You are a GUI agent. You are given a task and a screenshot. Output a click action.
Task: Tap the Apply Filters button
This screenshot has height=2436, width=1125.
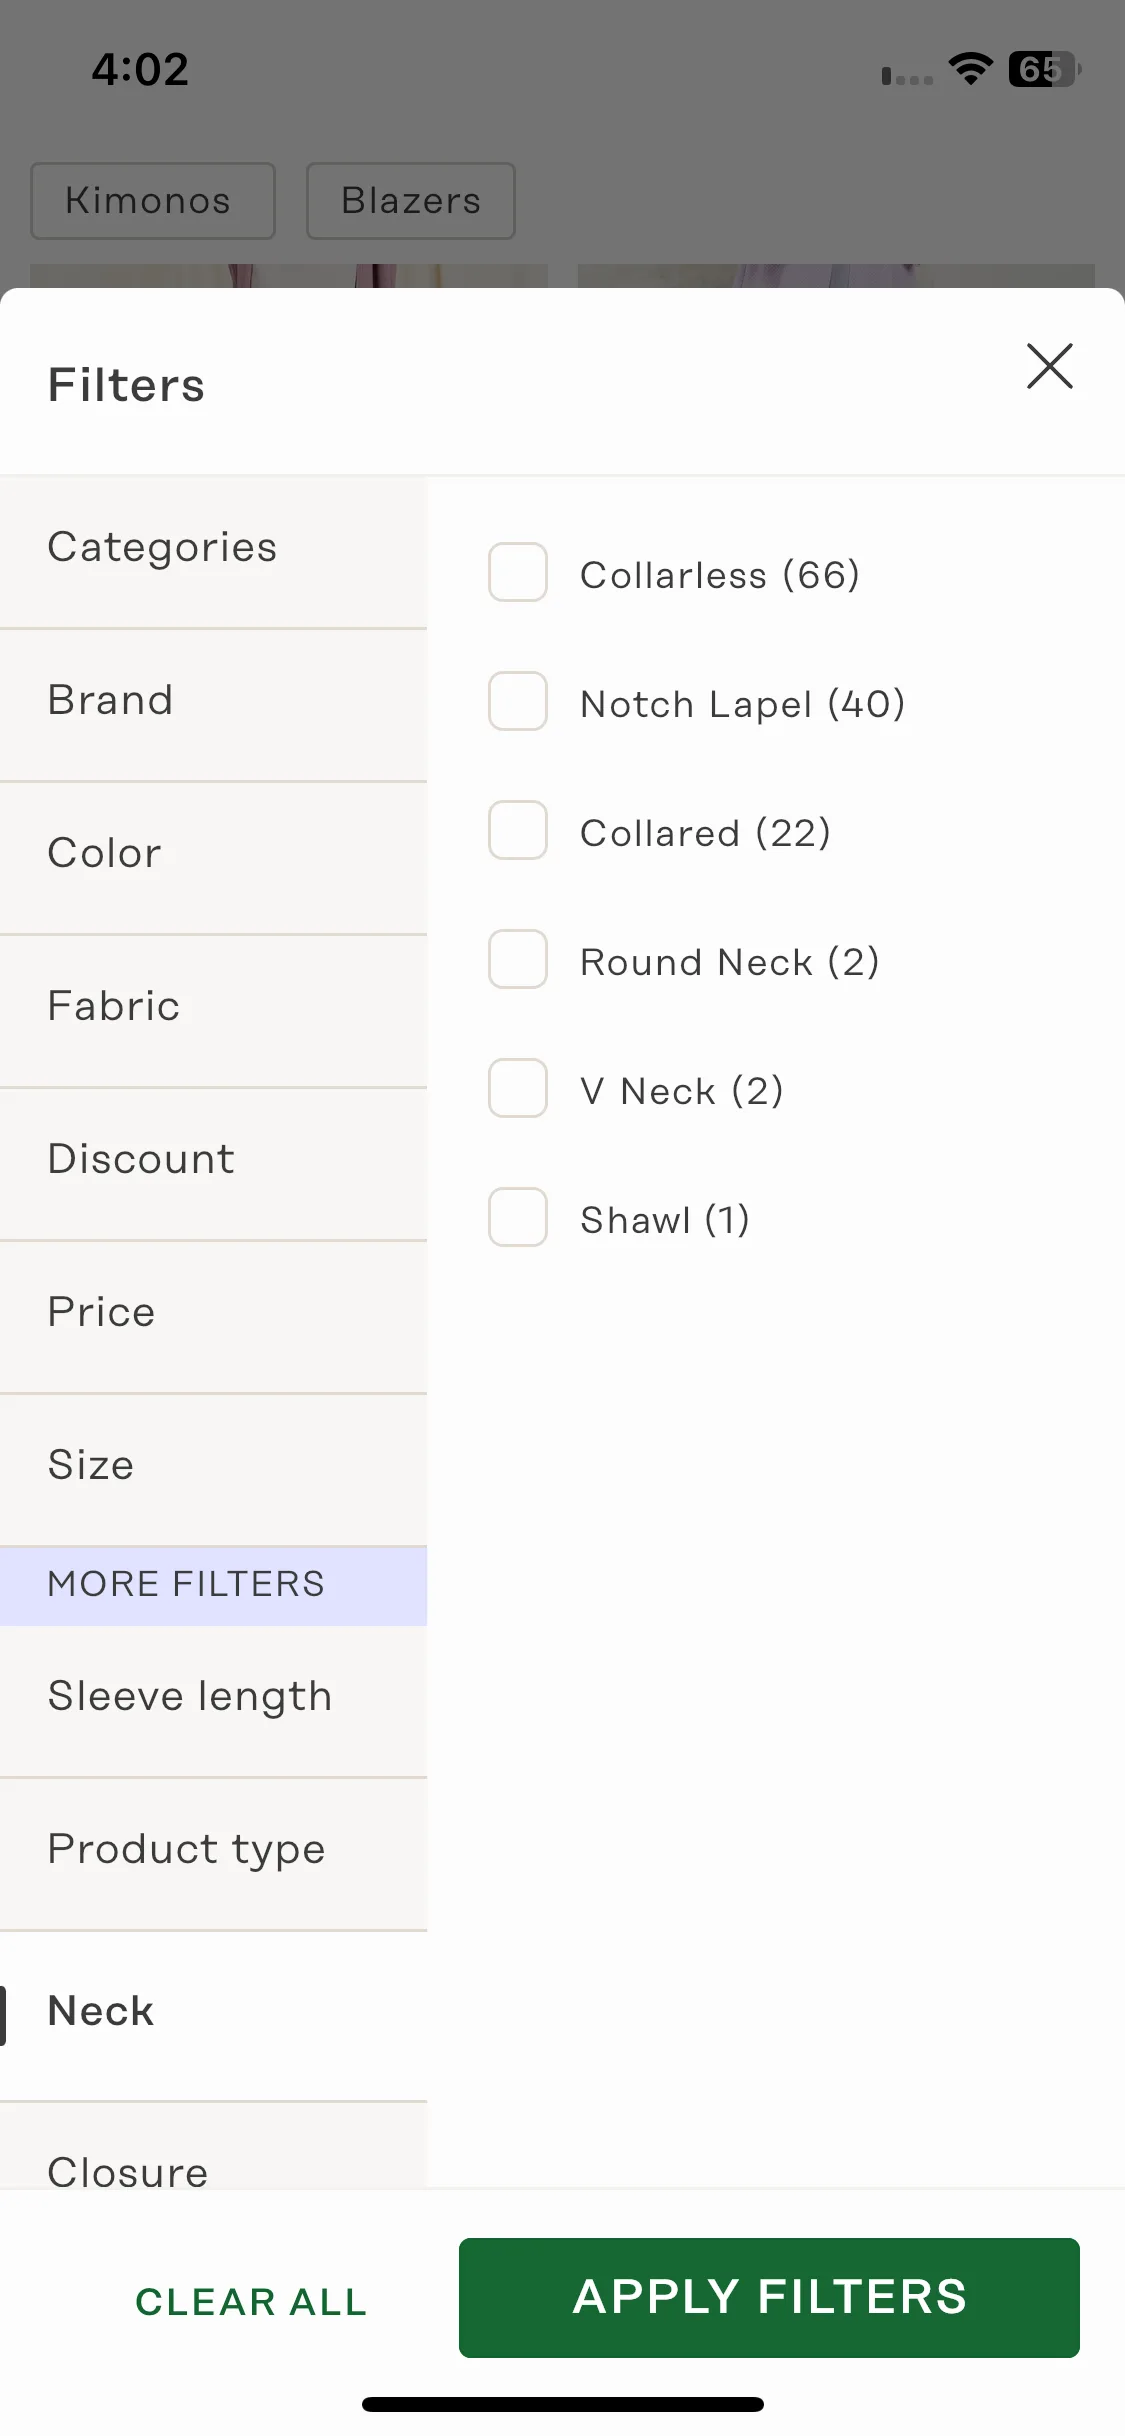(x=769, y=2297)
